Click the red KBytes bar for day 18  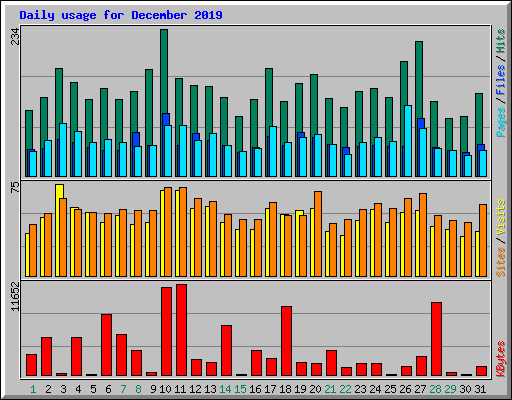tap(286, 341)
